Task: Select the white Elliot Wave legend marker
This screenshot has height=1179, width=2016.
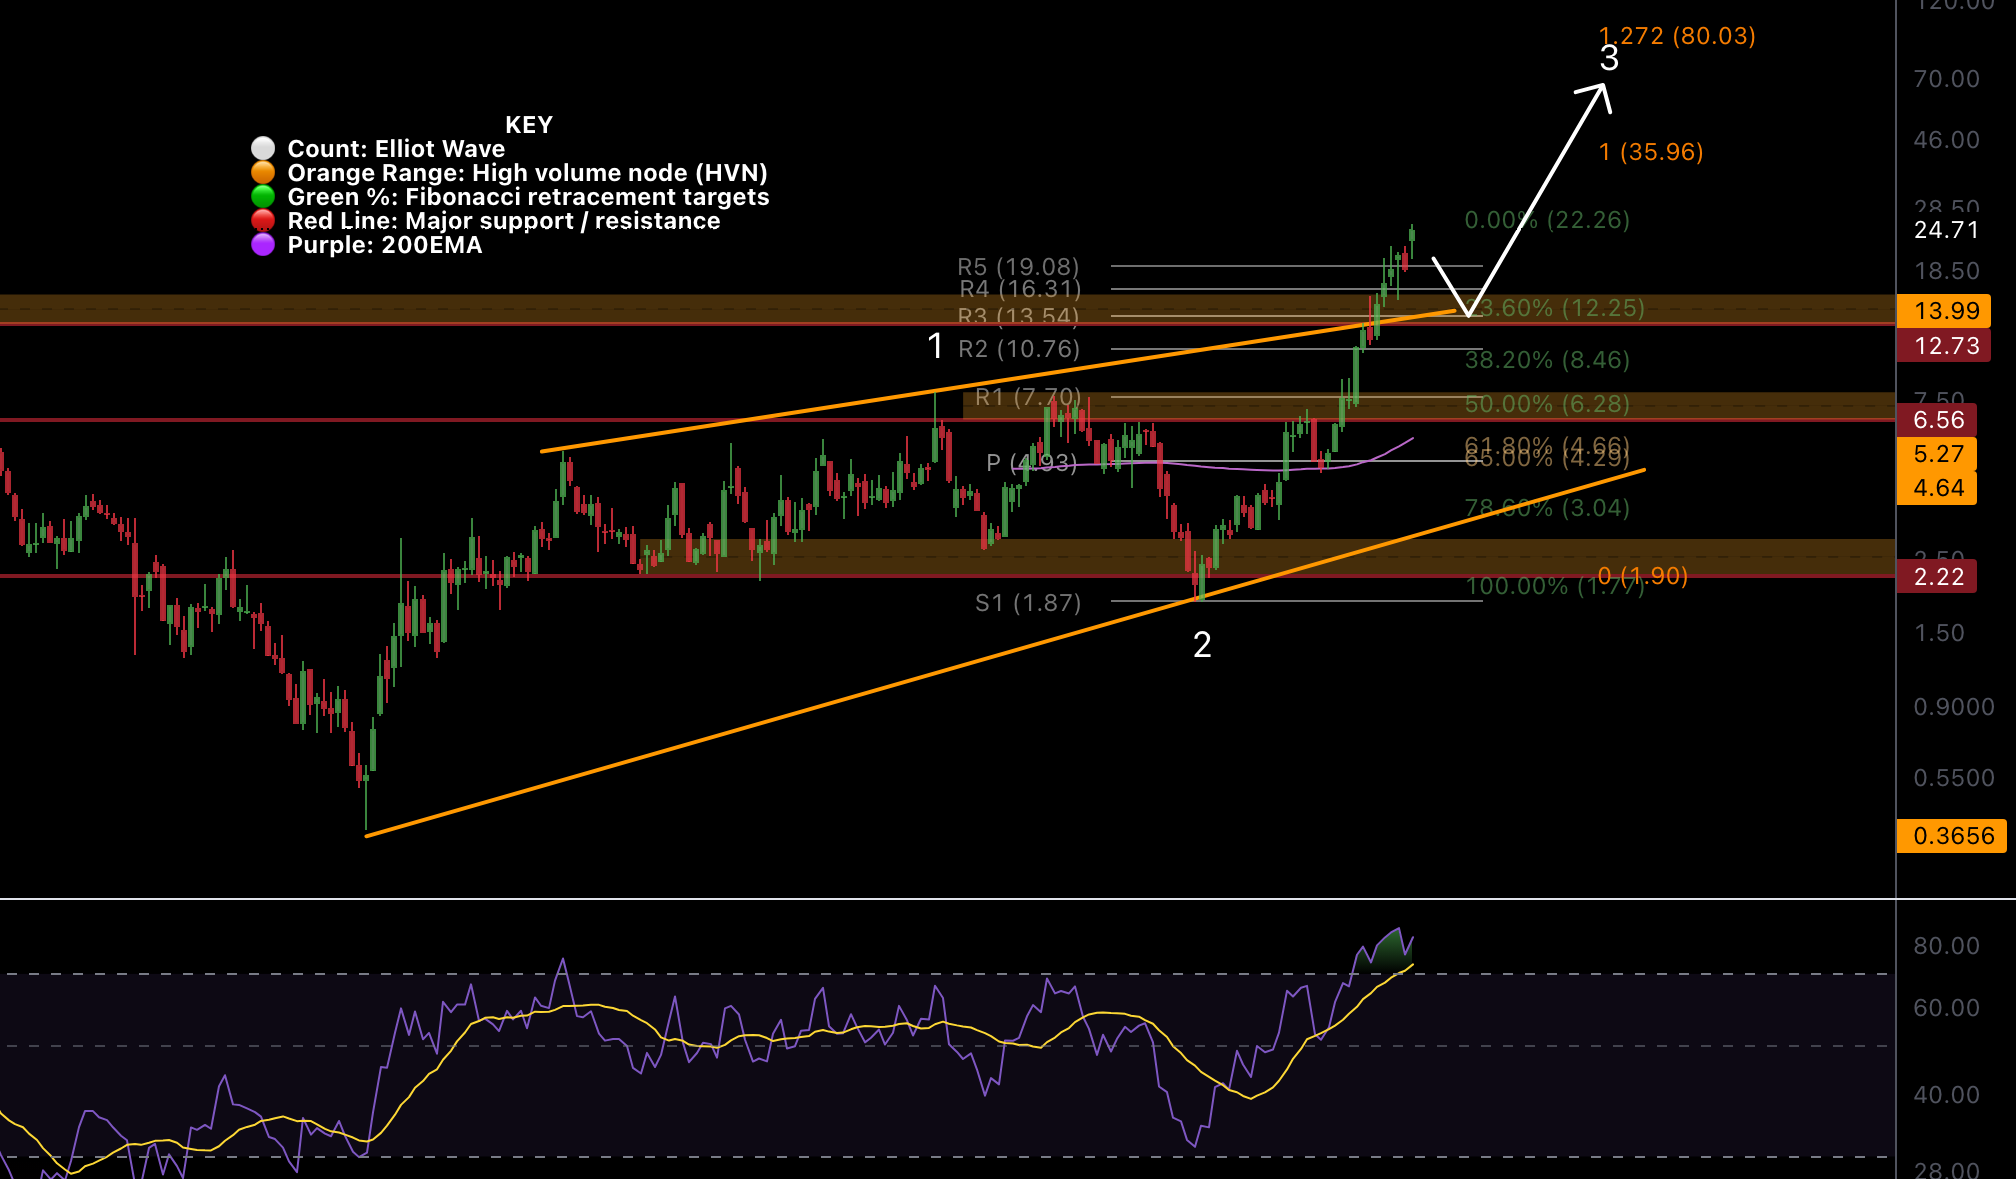Action: tap(264, 148)
